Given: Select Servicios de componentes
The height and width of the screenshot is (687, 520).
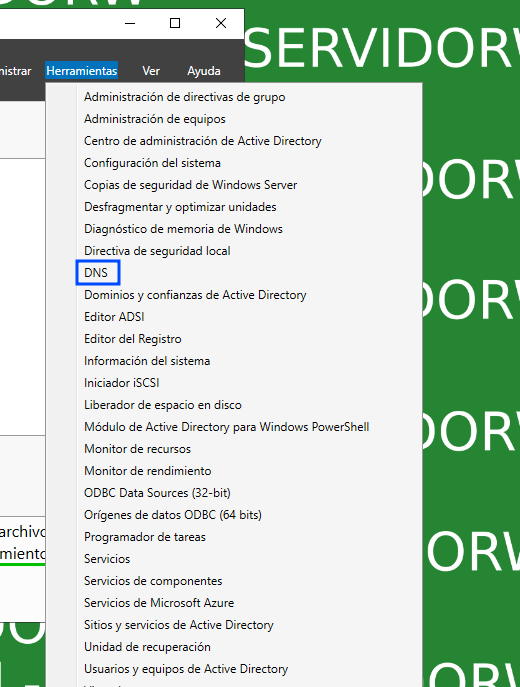Looking at the screenshot, I should click(x=153, y=581).
